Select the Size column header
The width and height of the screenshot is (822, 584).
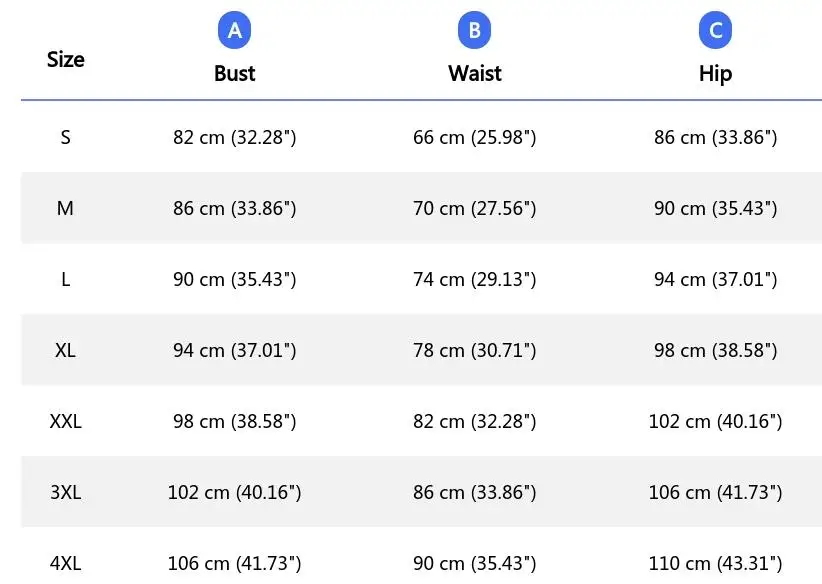coord(66,59)
